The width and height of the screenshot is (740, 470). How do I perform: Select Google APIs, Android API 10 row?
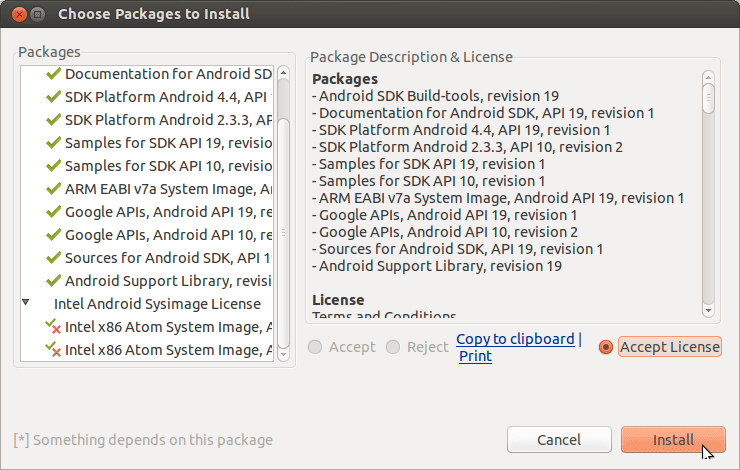(147, 235)
